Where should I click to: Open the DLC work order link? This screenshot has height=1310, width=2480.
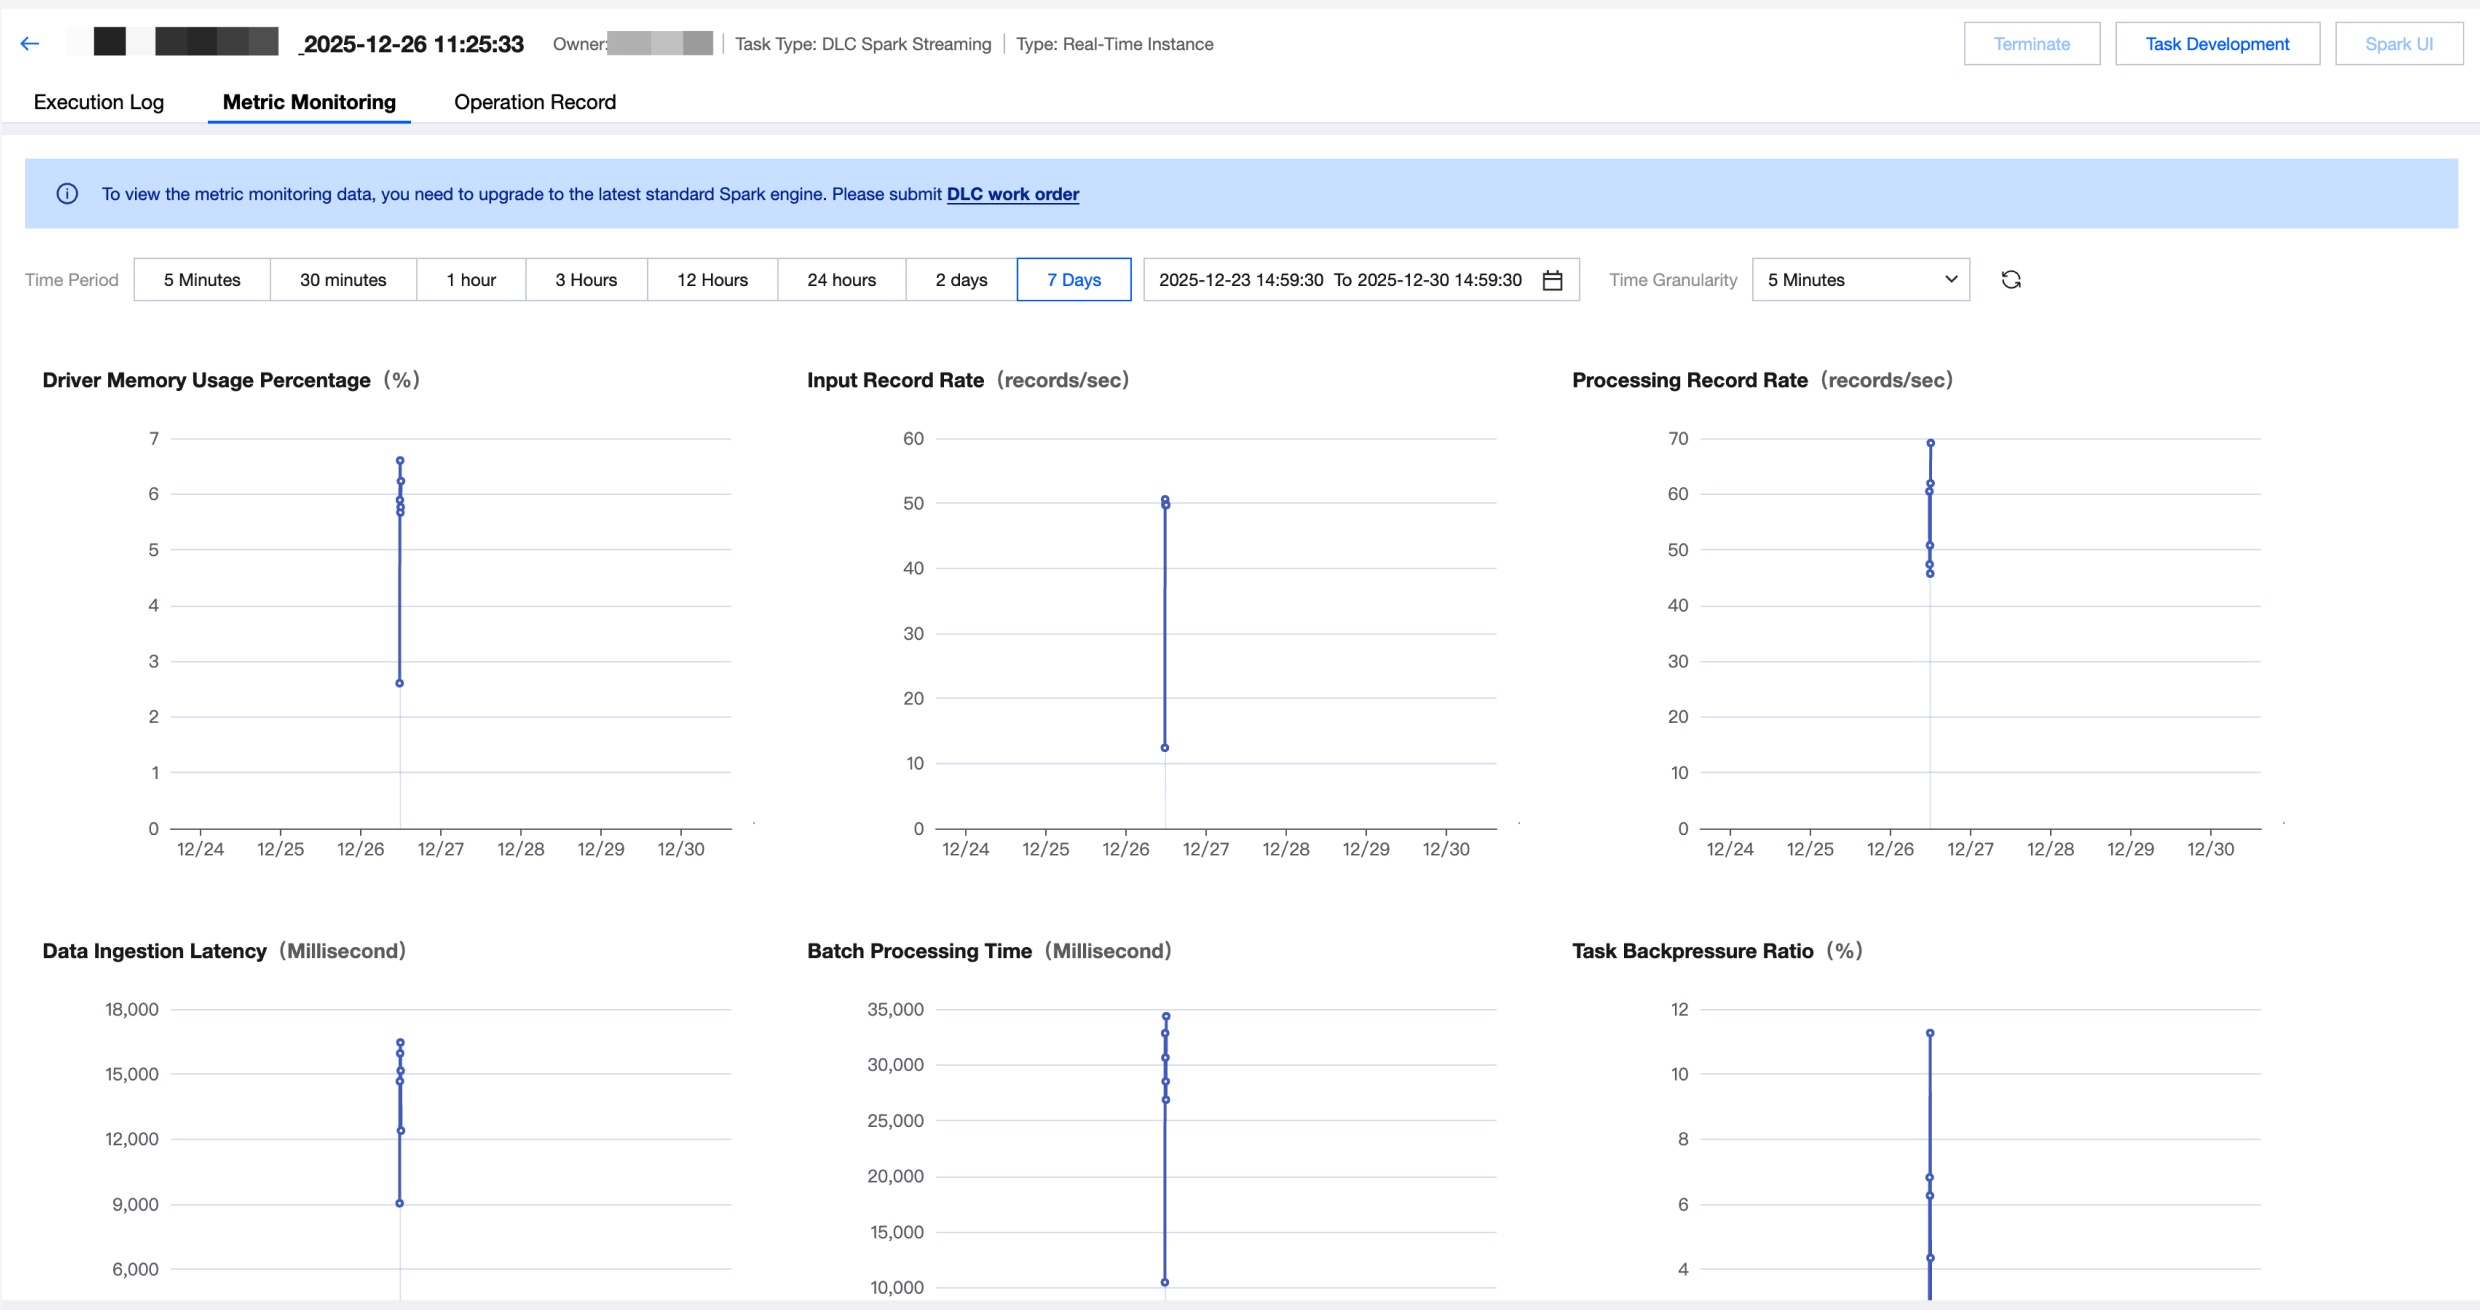(x=1012, y=194)
